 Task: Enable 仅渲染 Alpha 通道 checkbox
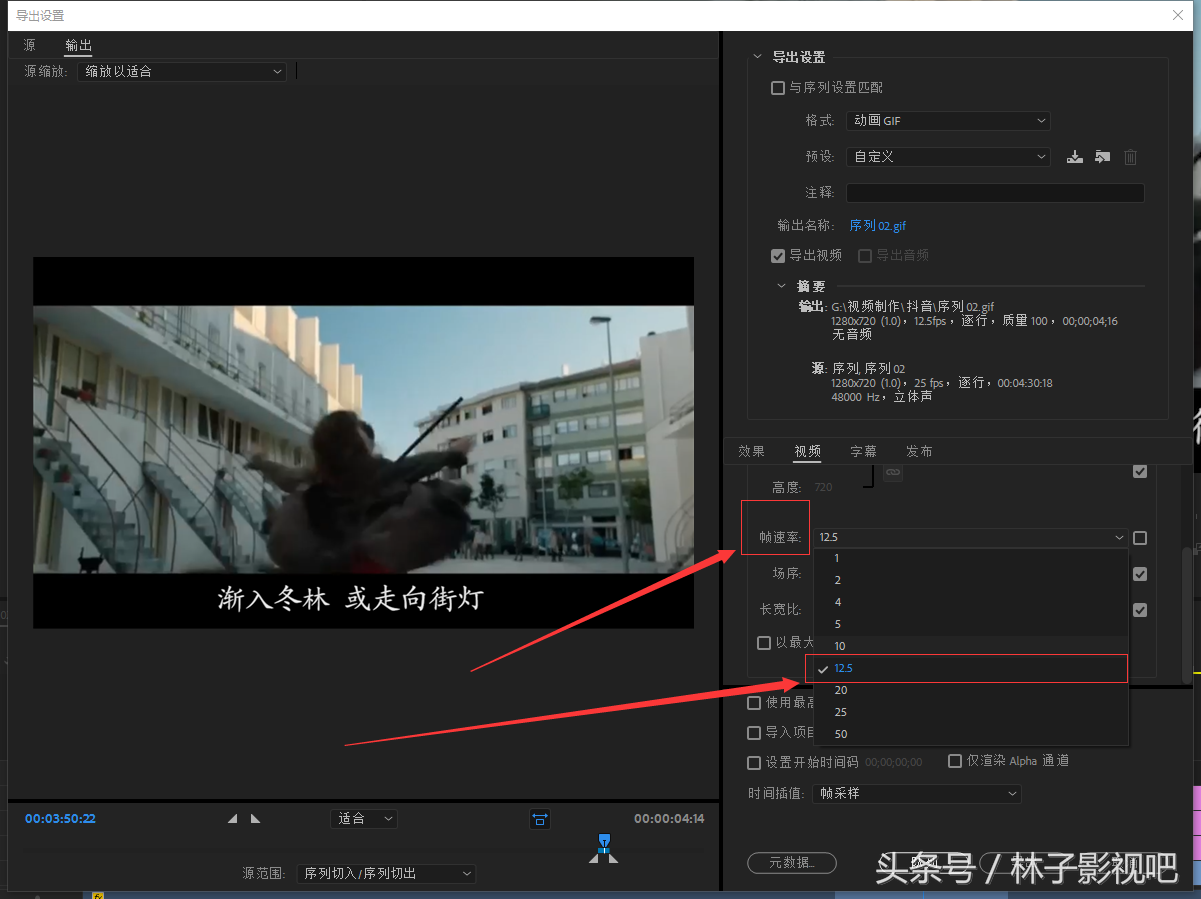[x=955, y=761]
